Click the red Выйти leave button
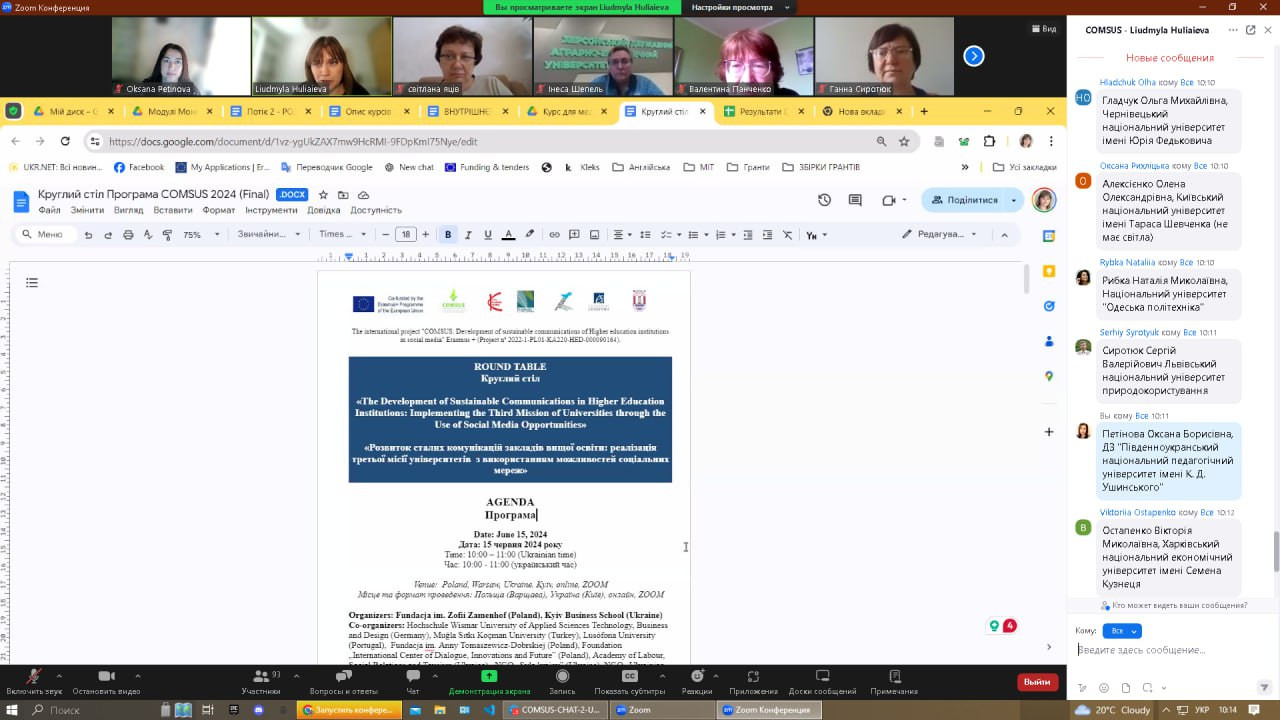 (x=1037, y=682)
